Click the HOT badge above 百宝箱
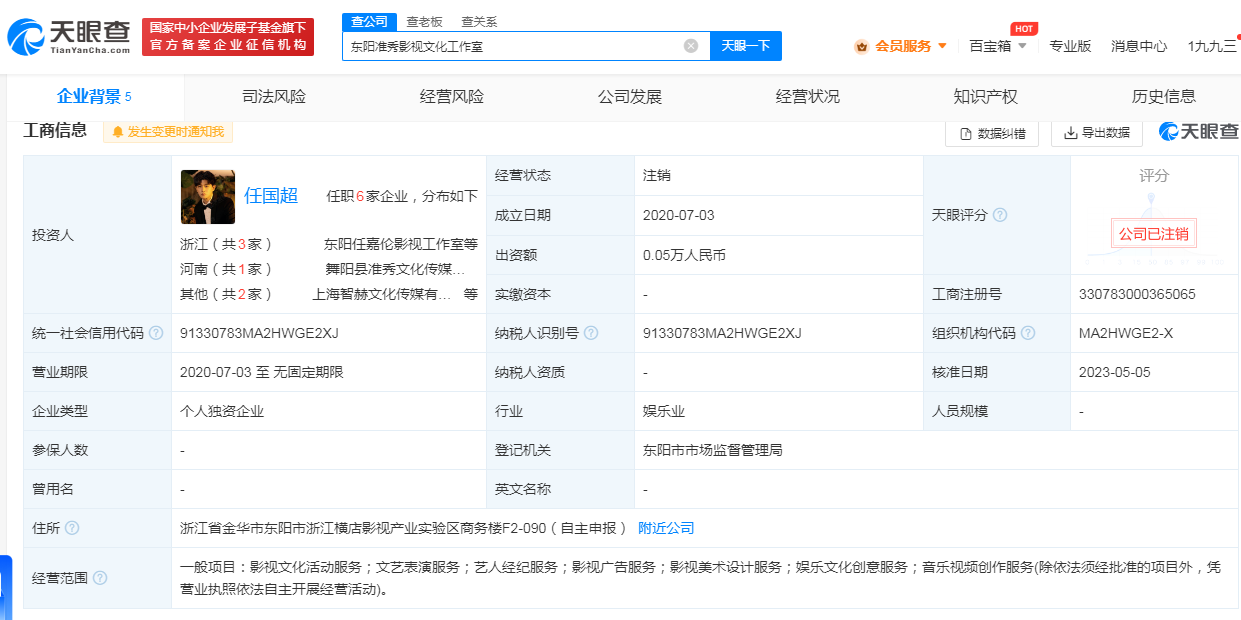Screen dimensions: 1241x620 coord(1023,28)
